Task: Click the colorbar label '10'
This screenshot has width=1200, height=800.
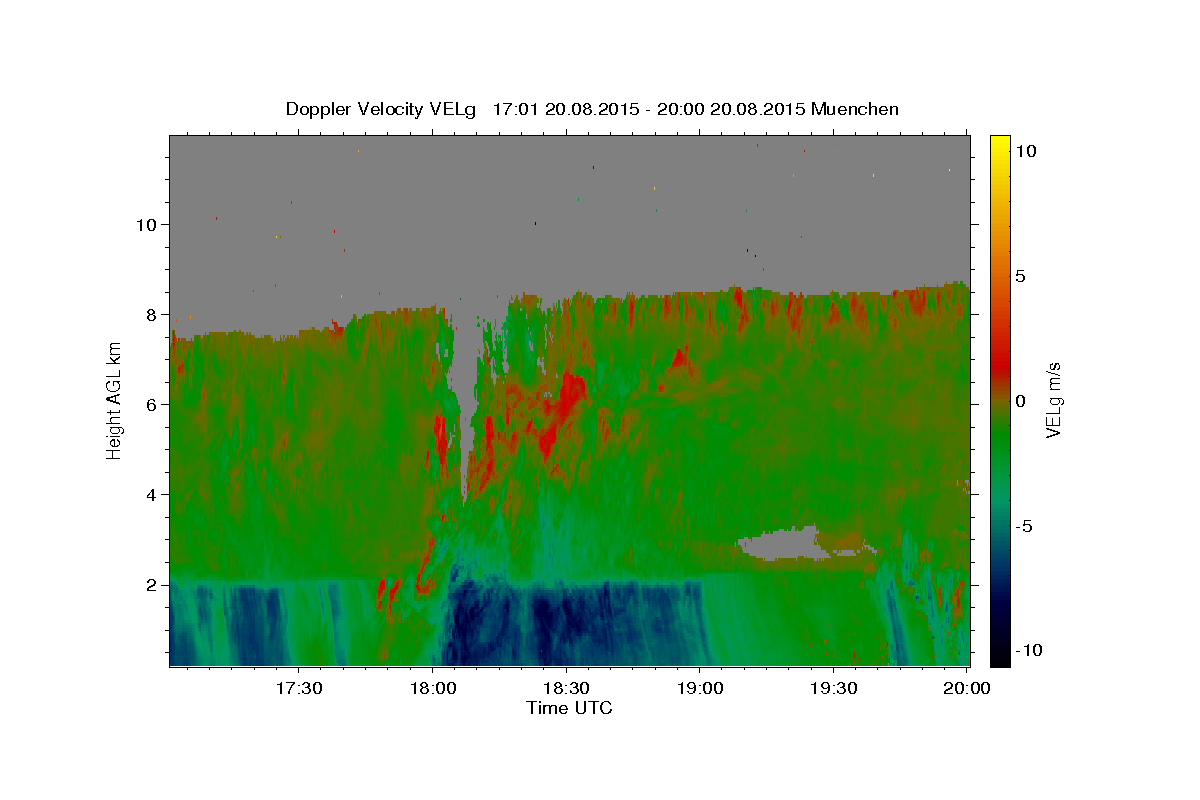Action: tap(1025, 150)
